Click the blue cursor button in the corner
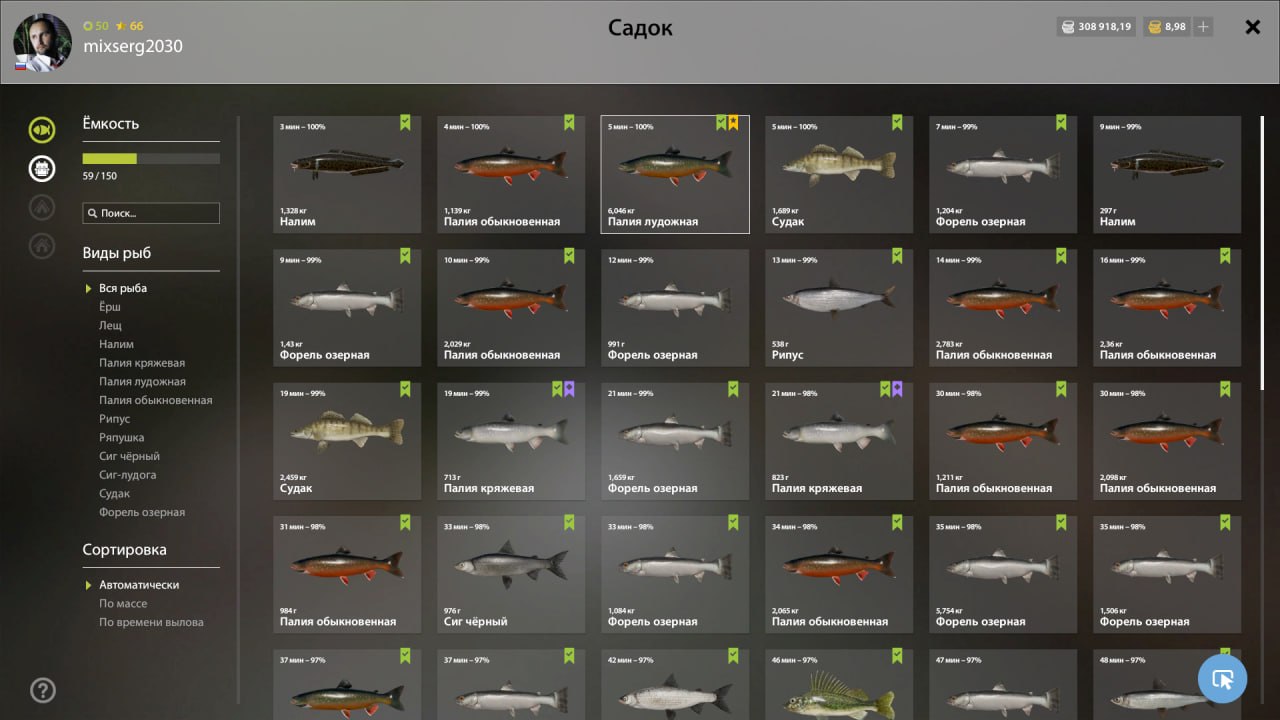Image resolution: width=1280 pixels, height=720 pixels. (x=1222, y=679)
